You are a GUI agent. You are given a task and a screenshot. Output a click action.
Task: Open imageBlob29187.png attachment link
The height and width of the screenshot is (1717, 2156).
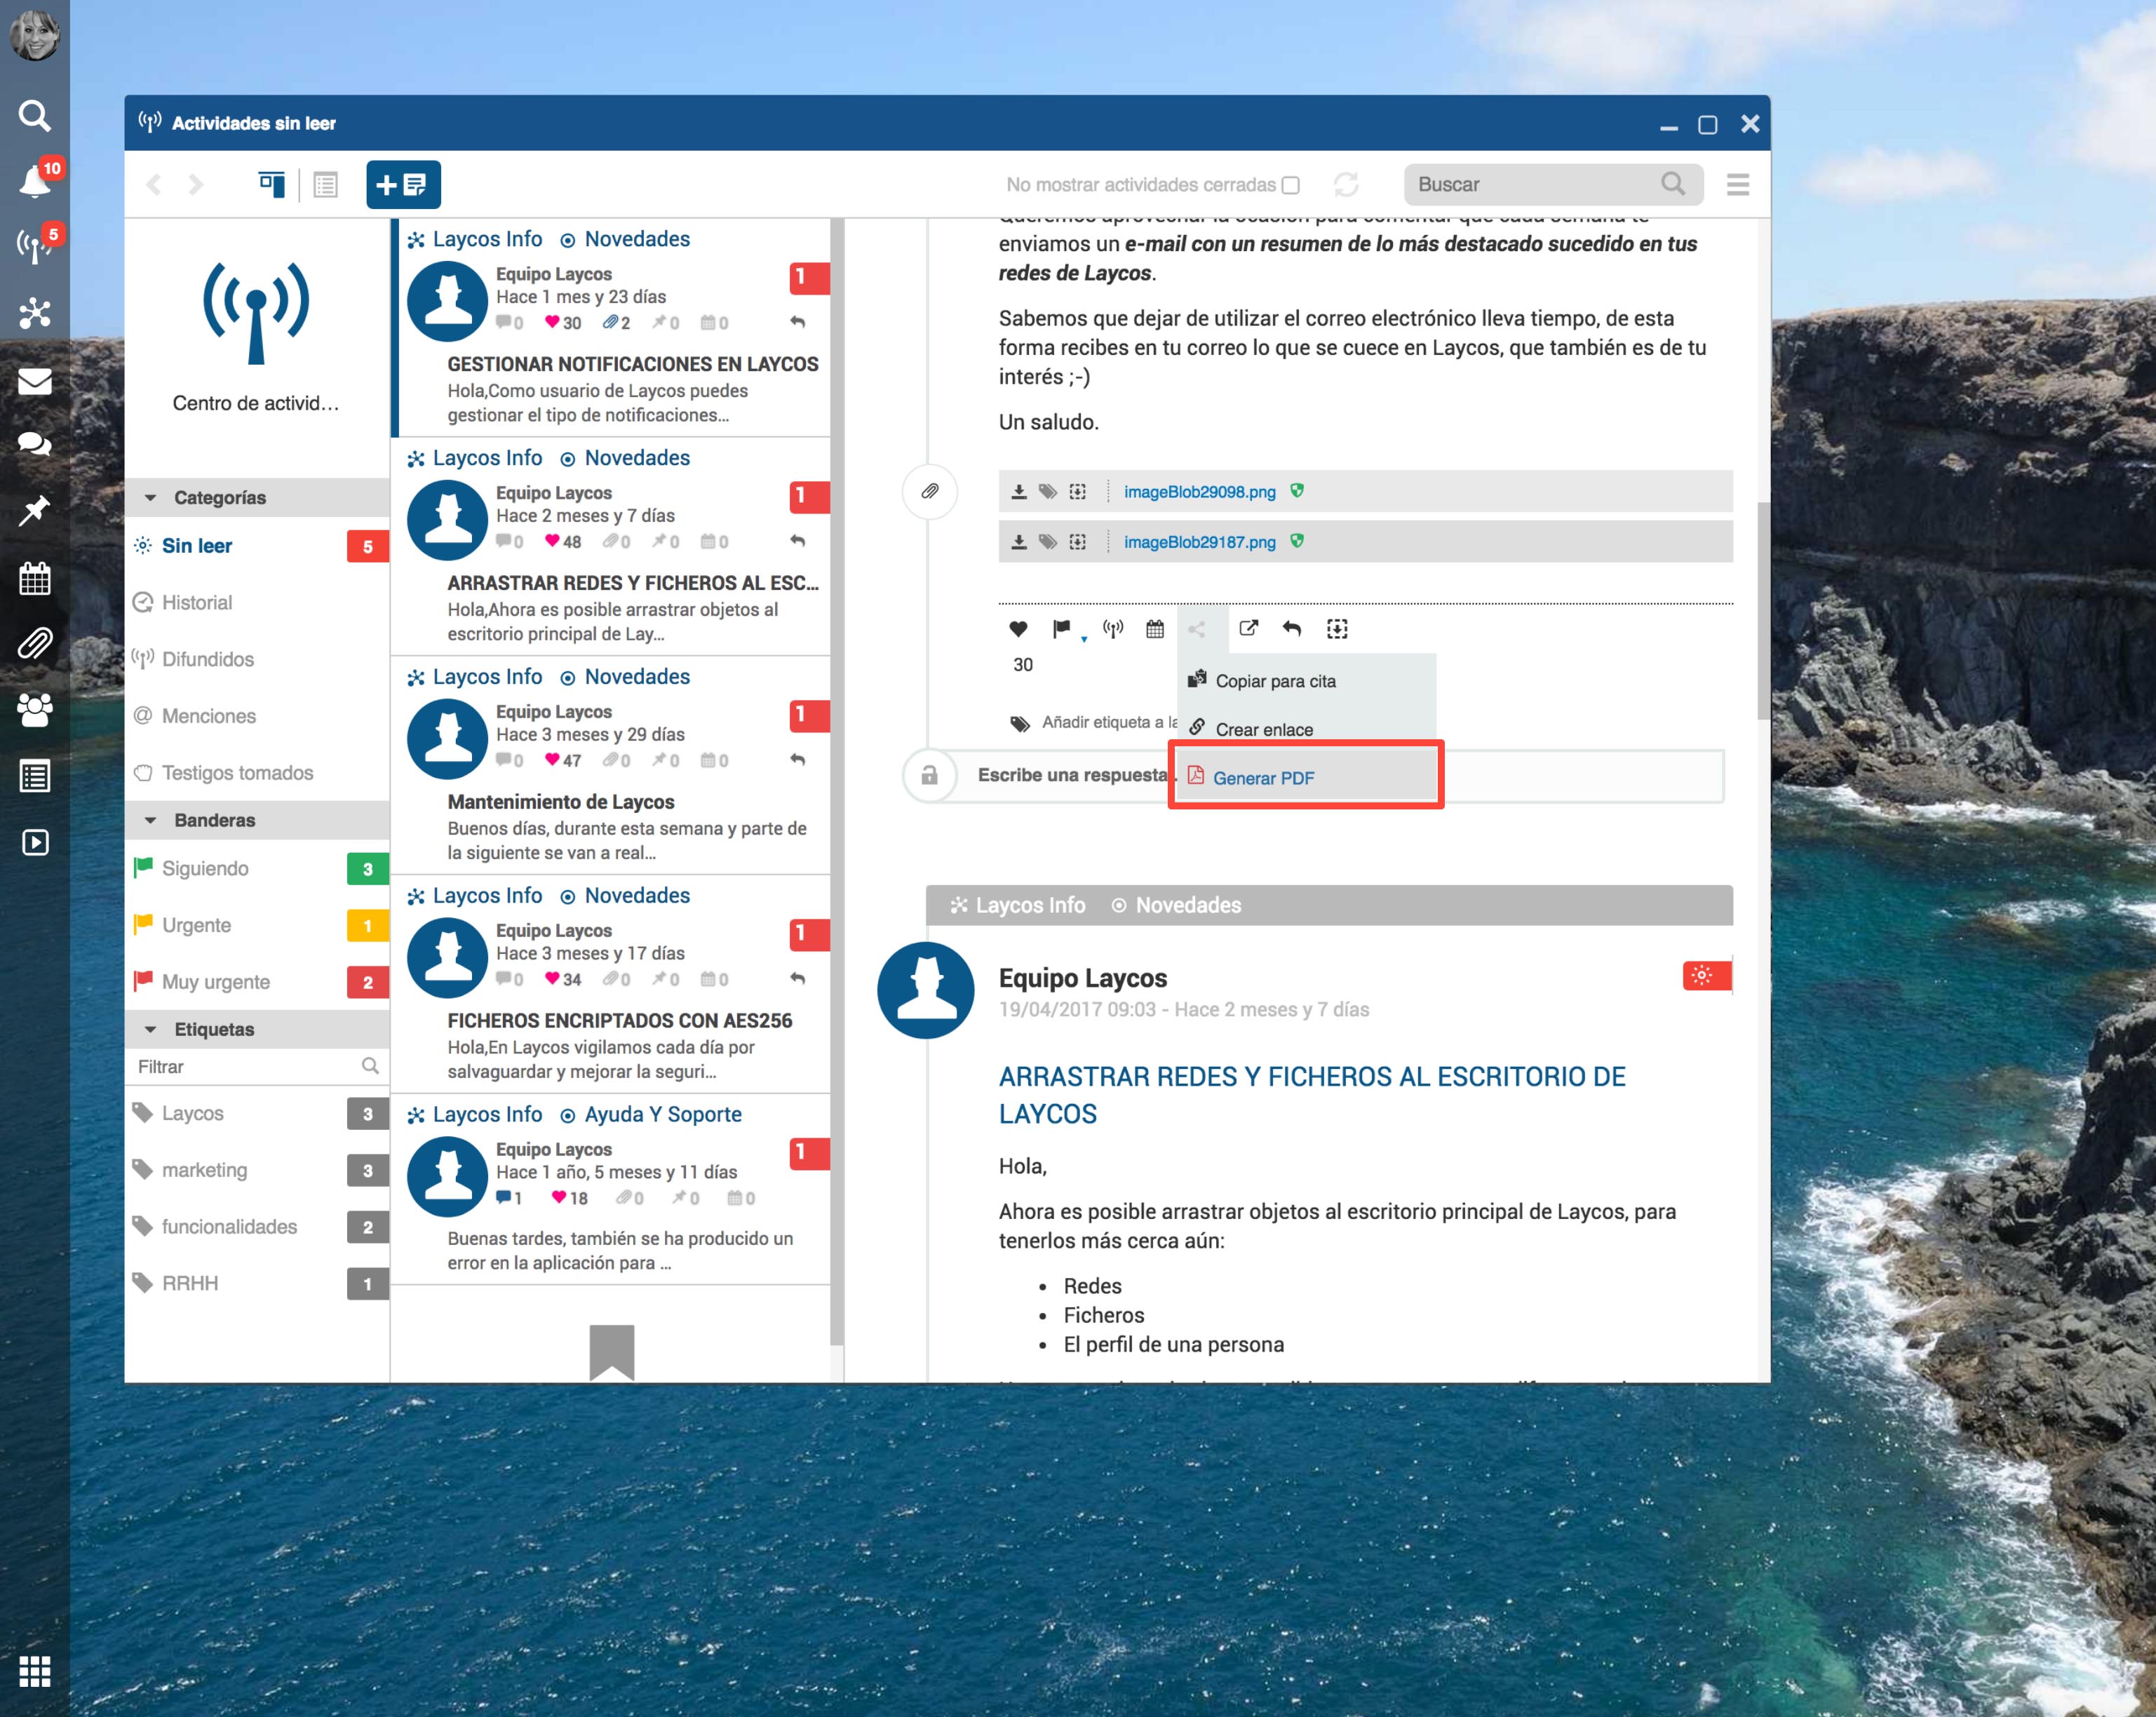1199,542
